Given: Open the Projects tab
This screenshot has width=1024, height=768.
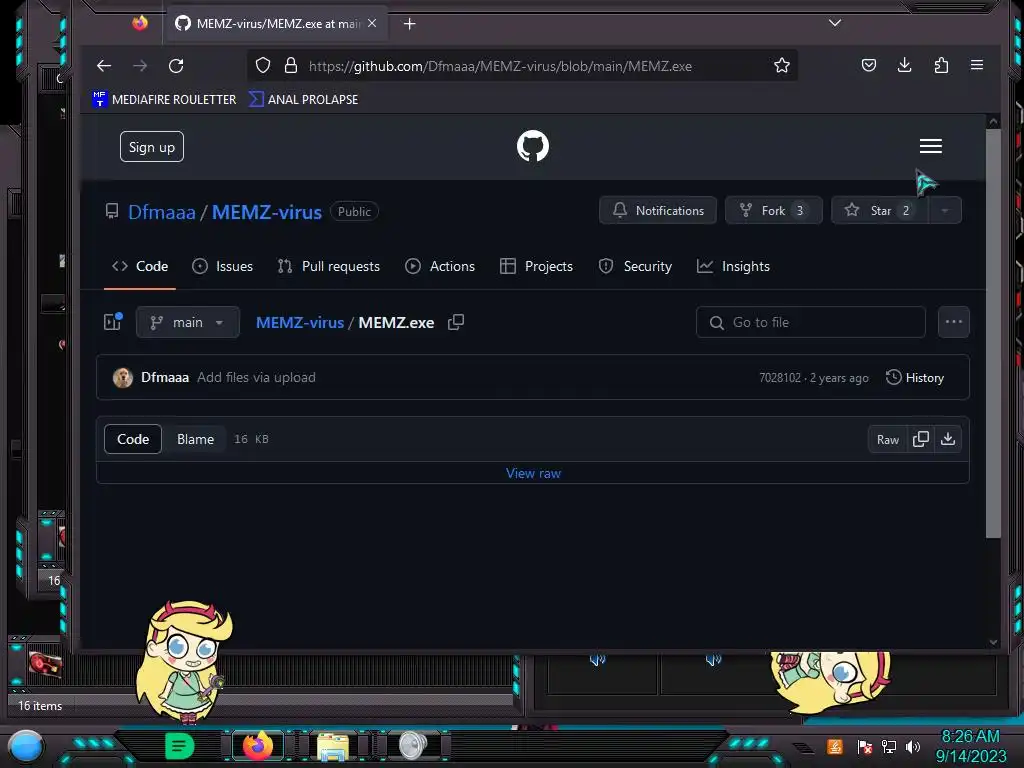Looking at the screenshot, I should click(x=536, y=266).
